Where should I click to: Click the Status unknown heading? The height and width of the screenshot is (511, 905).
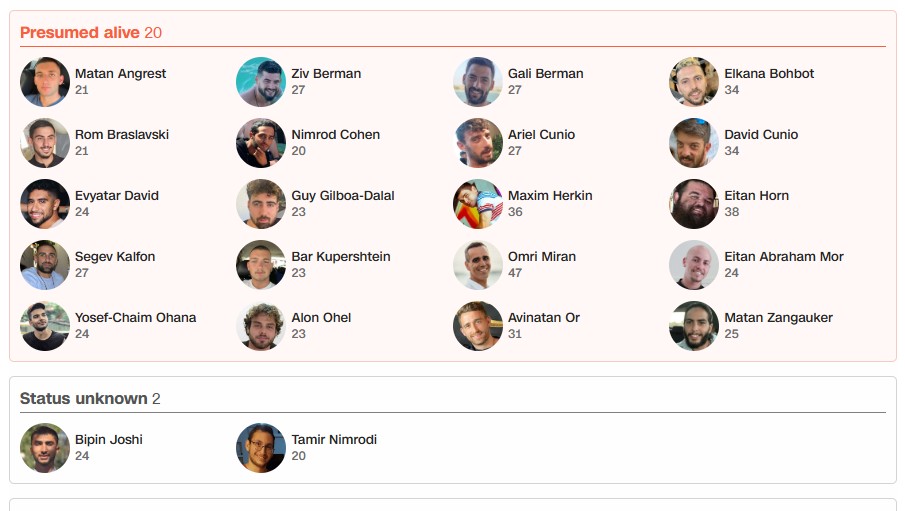pos(84,399)
